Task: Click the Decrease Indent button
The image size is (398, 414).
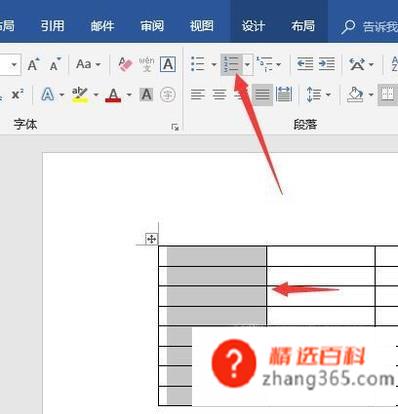Action: (305, 64)
